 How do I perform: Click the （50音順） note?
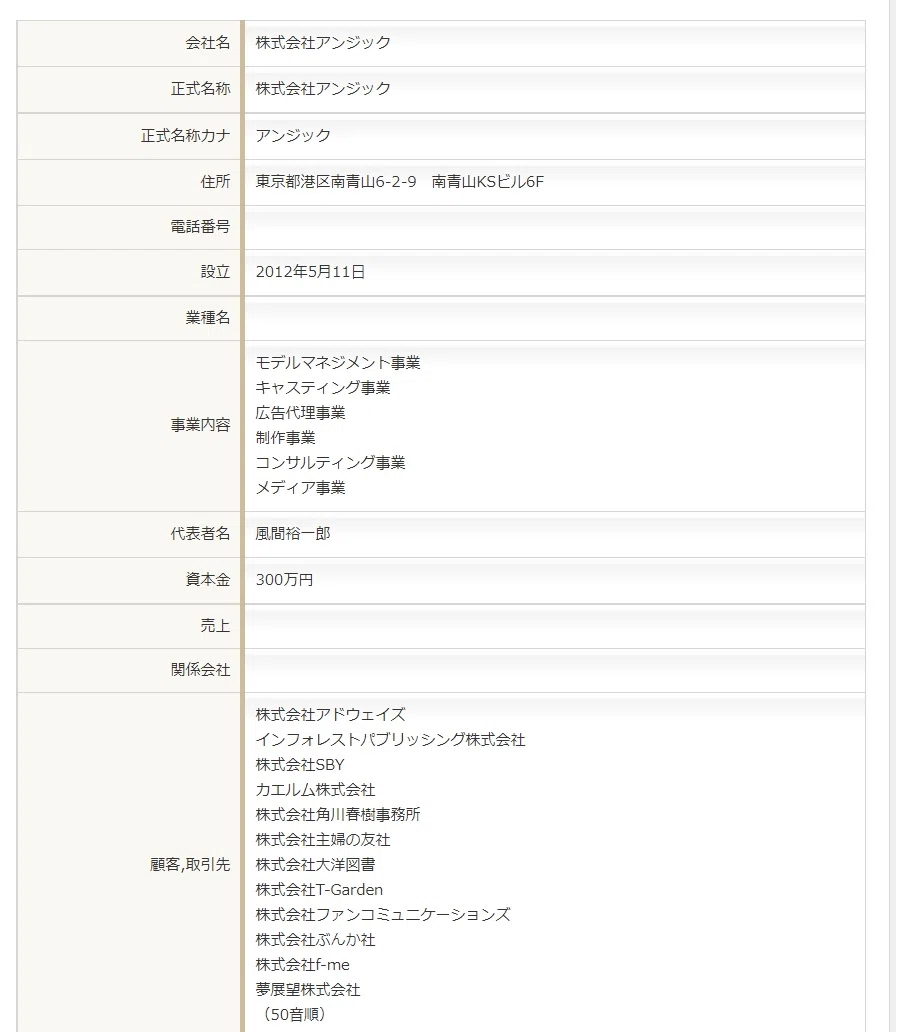click(293, 1015)
